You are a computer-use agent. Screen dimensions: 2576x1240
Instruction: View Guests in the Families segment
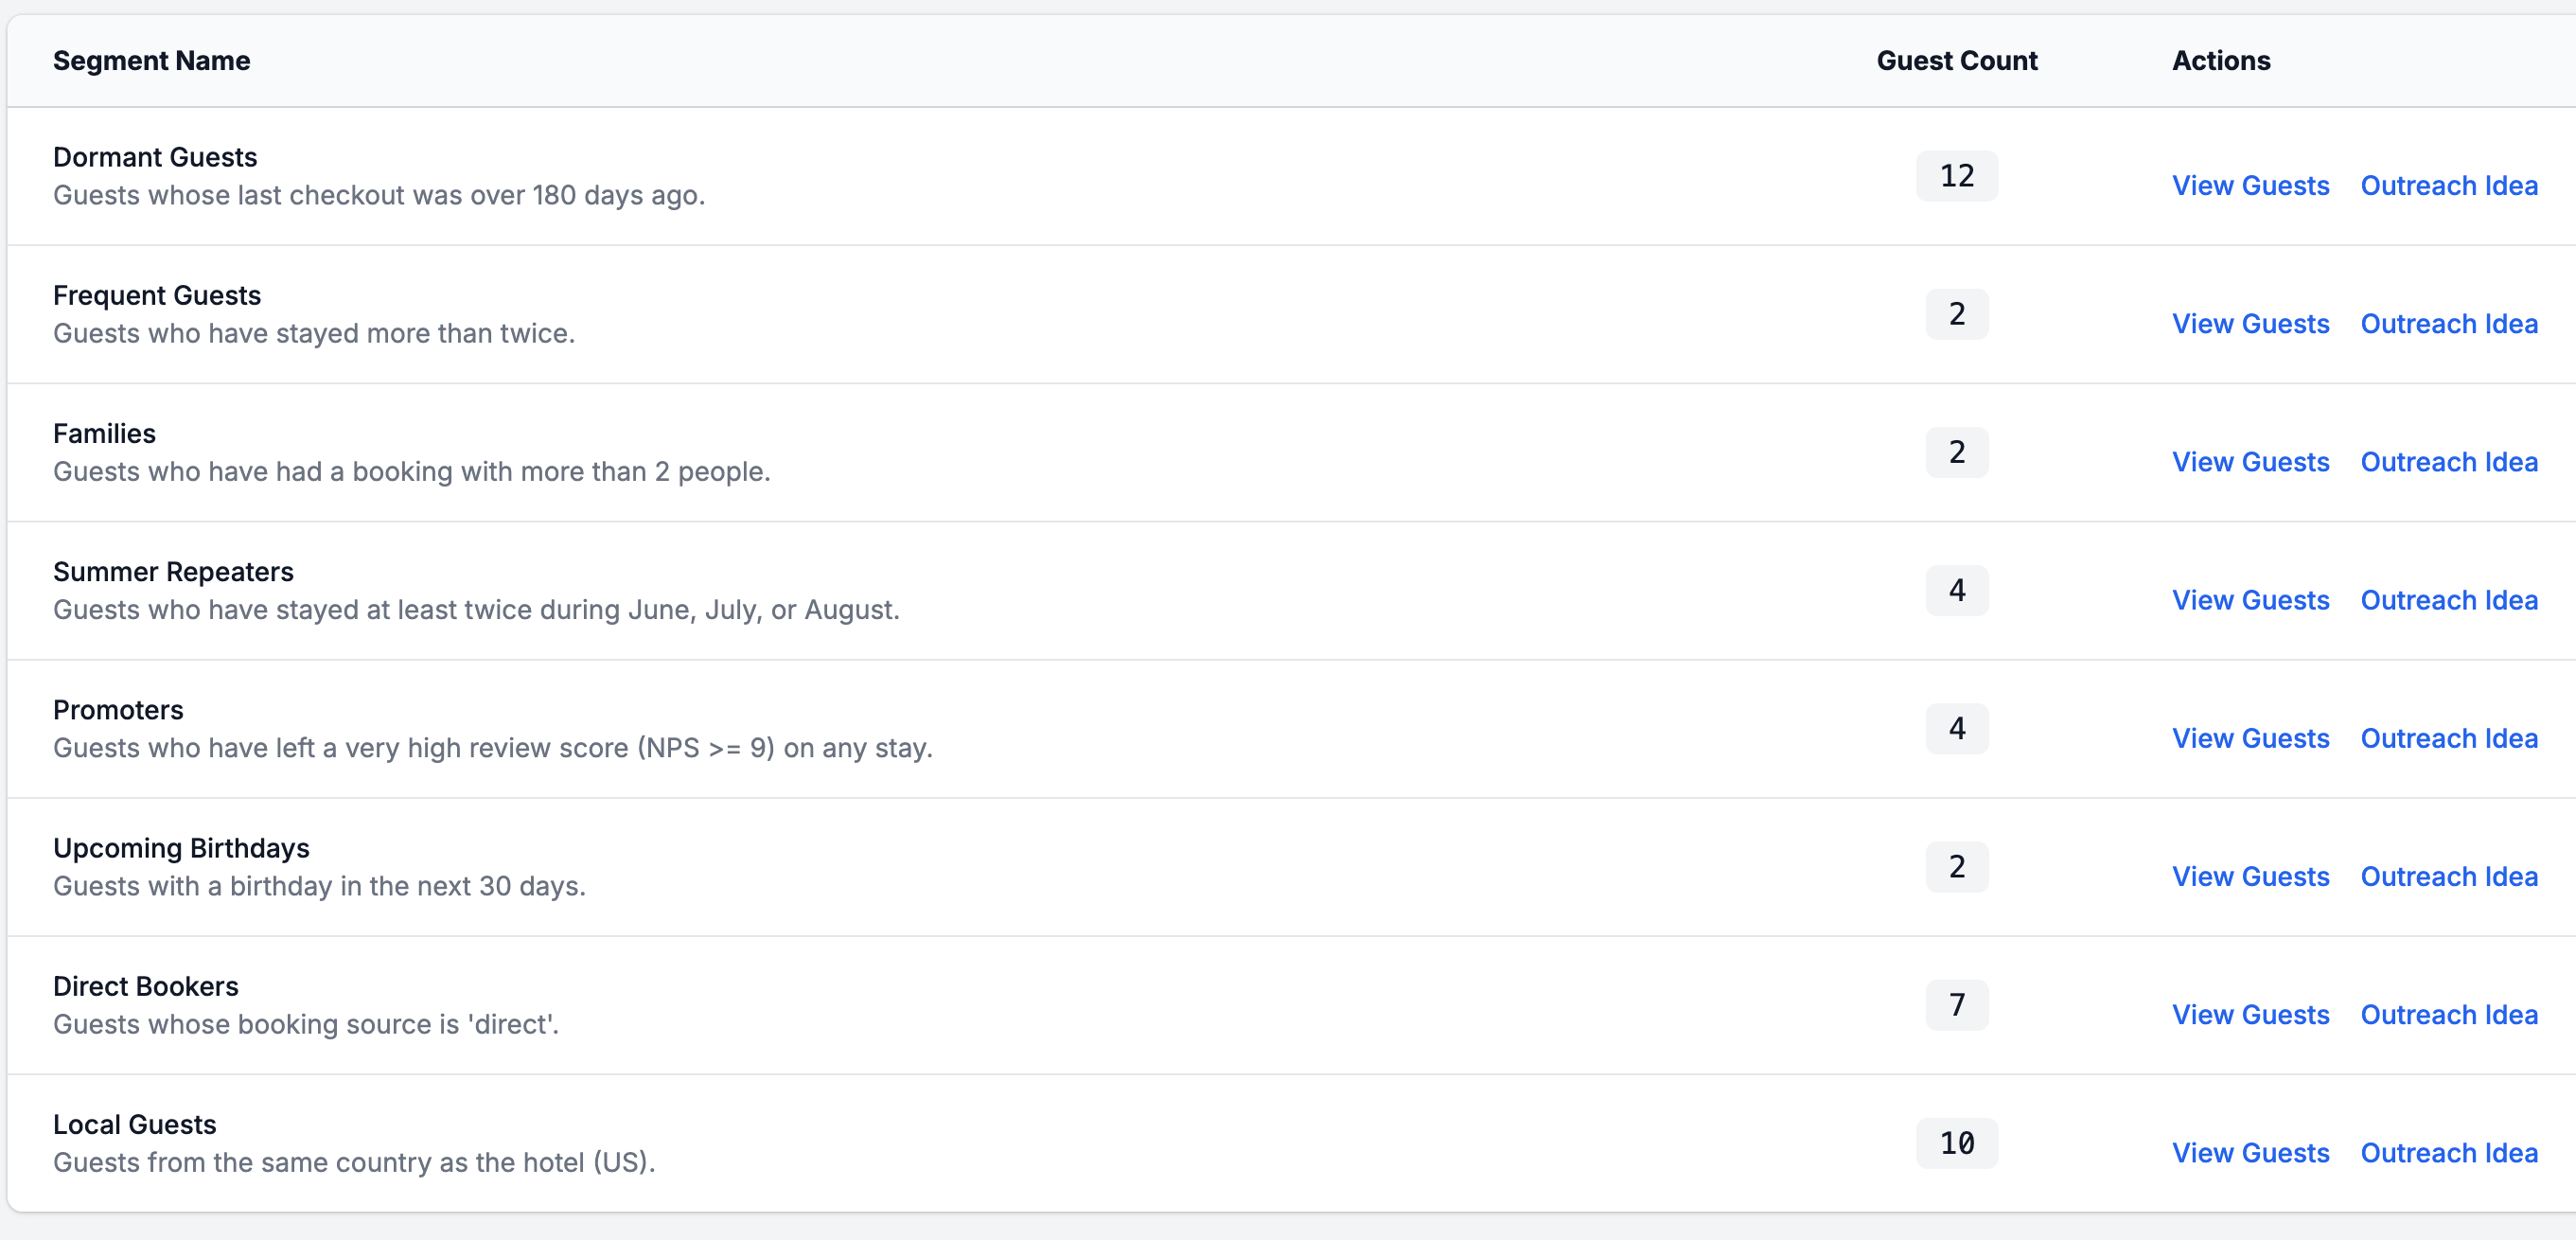(x=2250, y=462)
